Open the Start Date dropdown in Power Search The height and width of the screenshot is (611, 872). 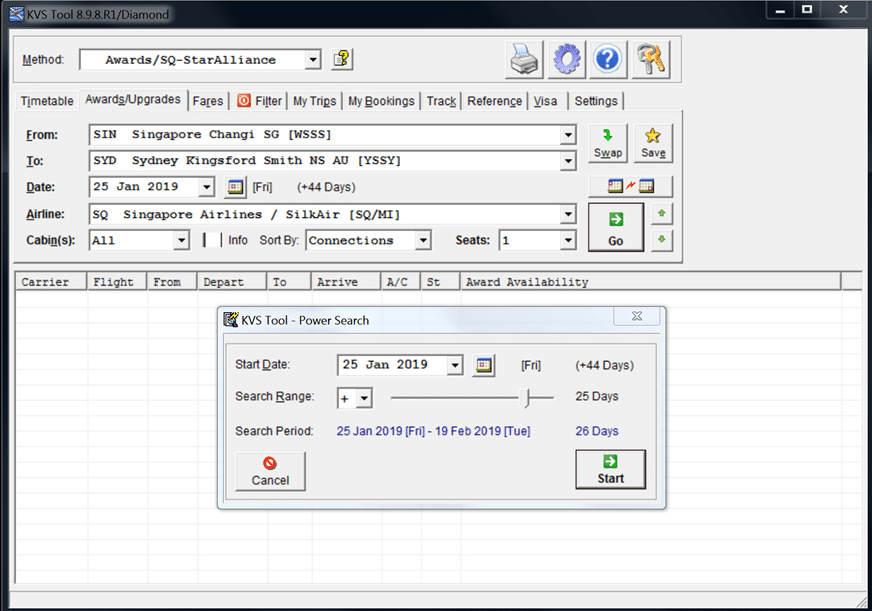tap(455, 365)
